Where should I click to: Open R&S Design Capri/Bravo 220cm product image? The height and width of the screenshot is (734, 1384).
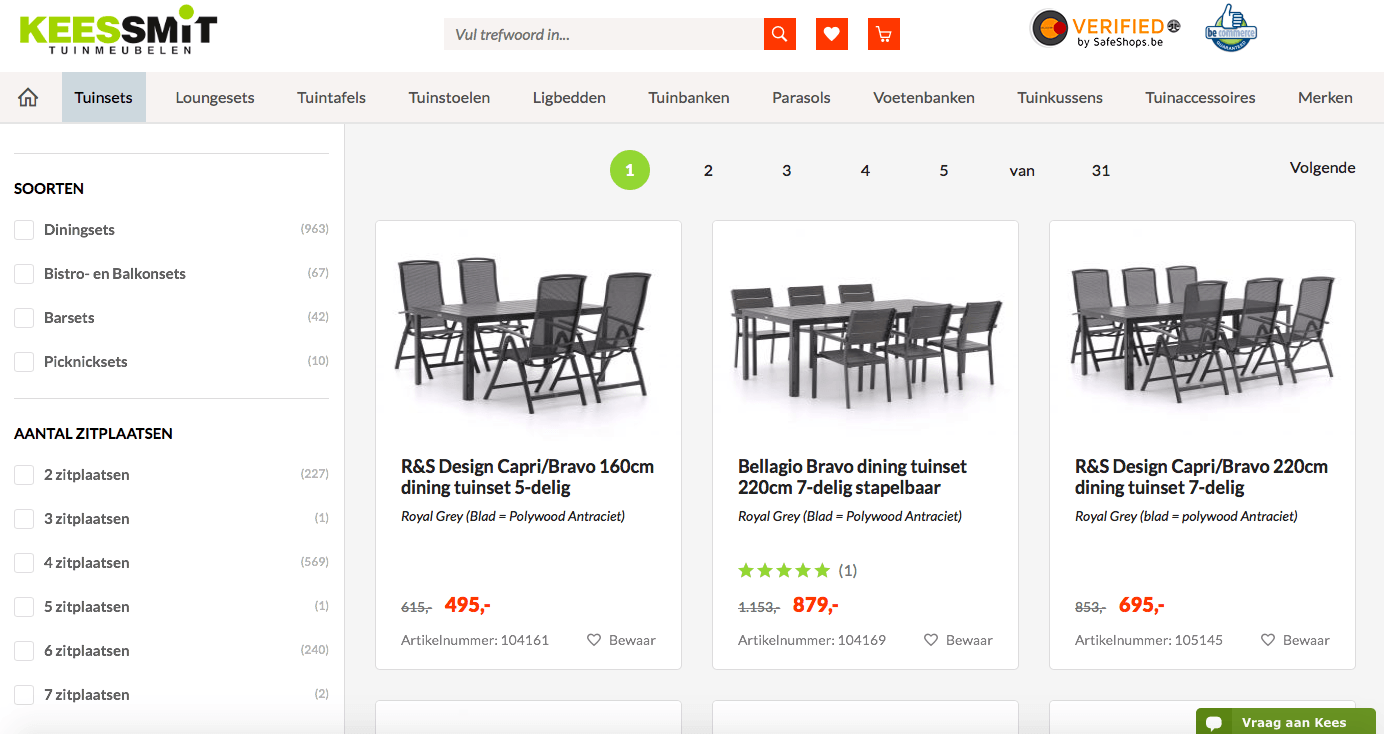click(x=1202, y=332)
